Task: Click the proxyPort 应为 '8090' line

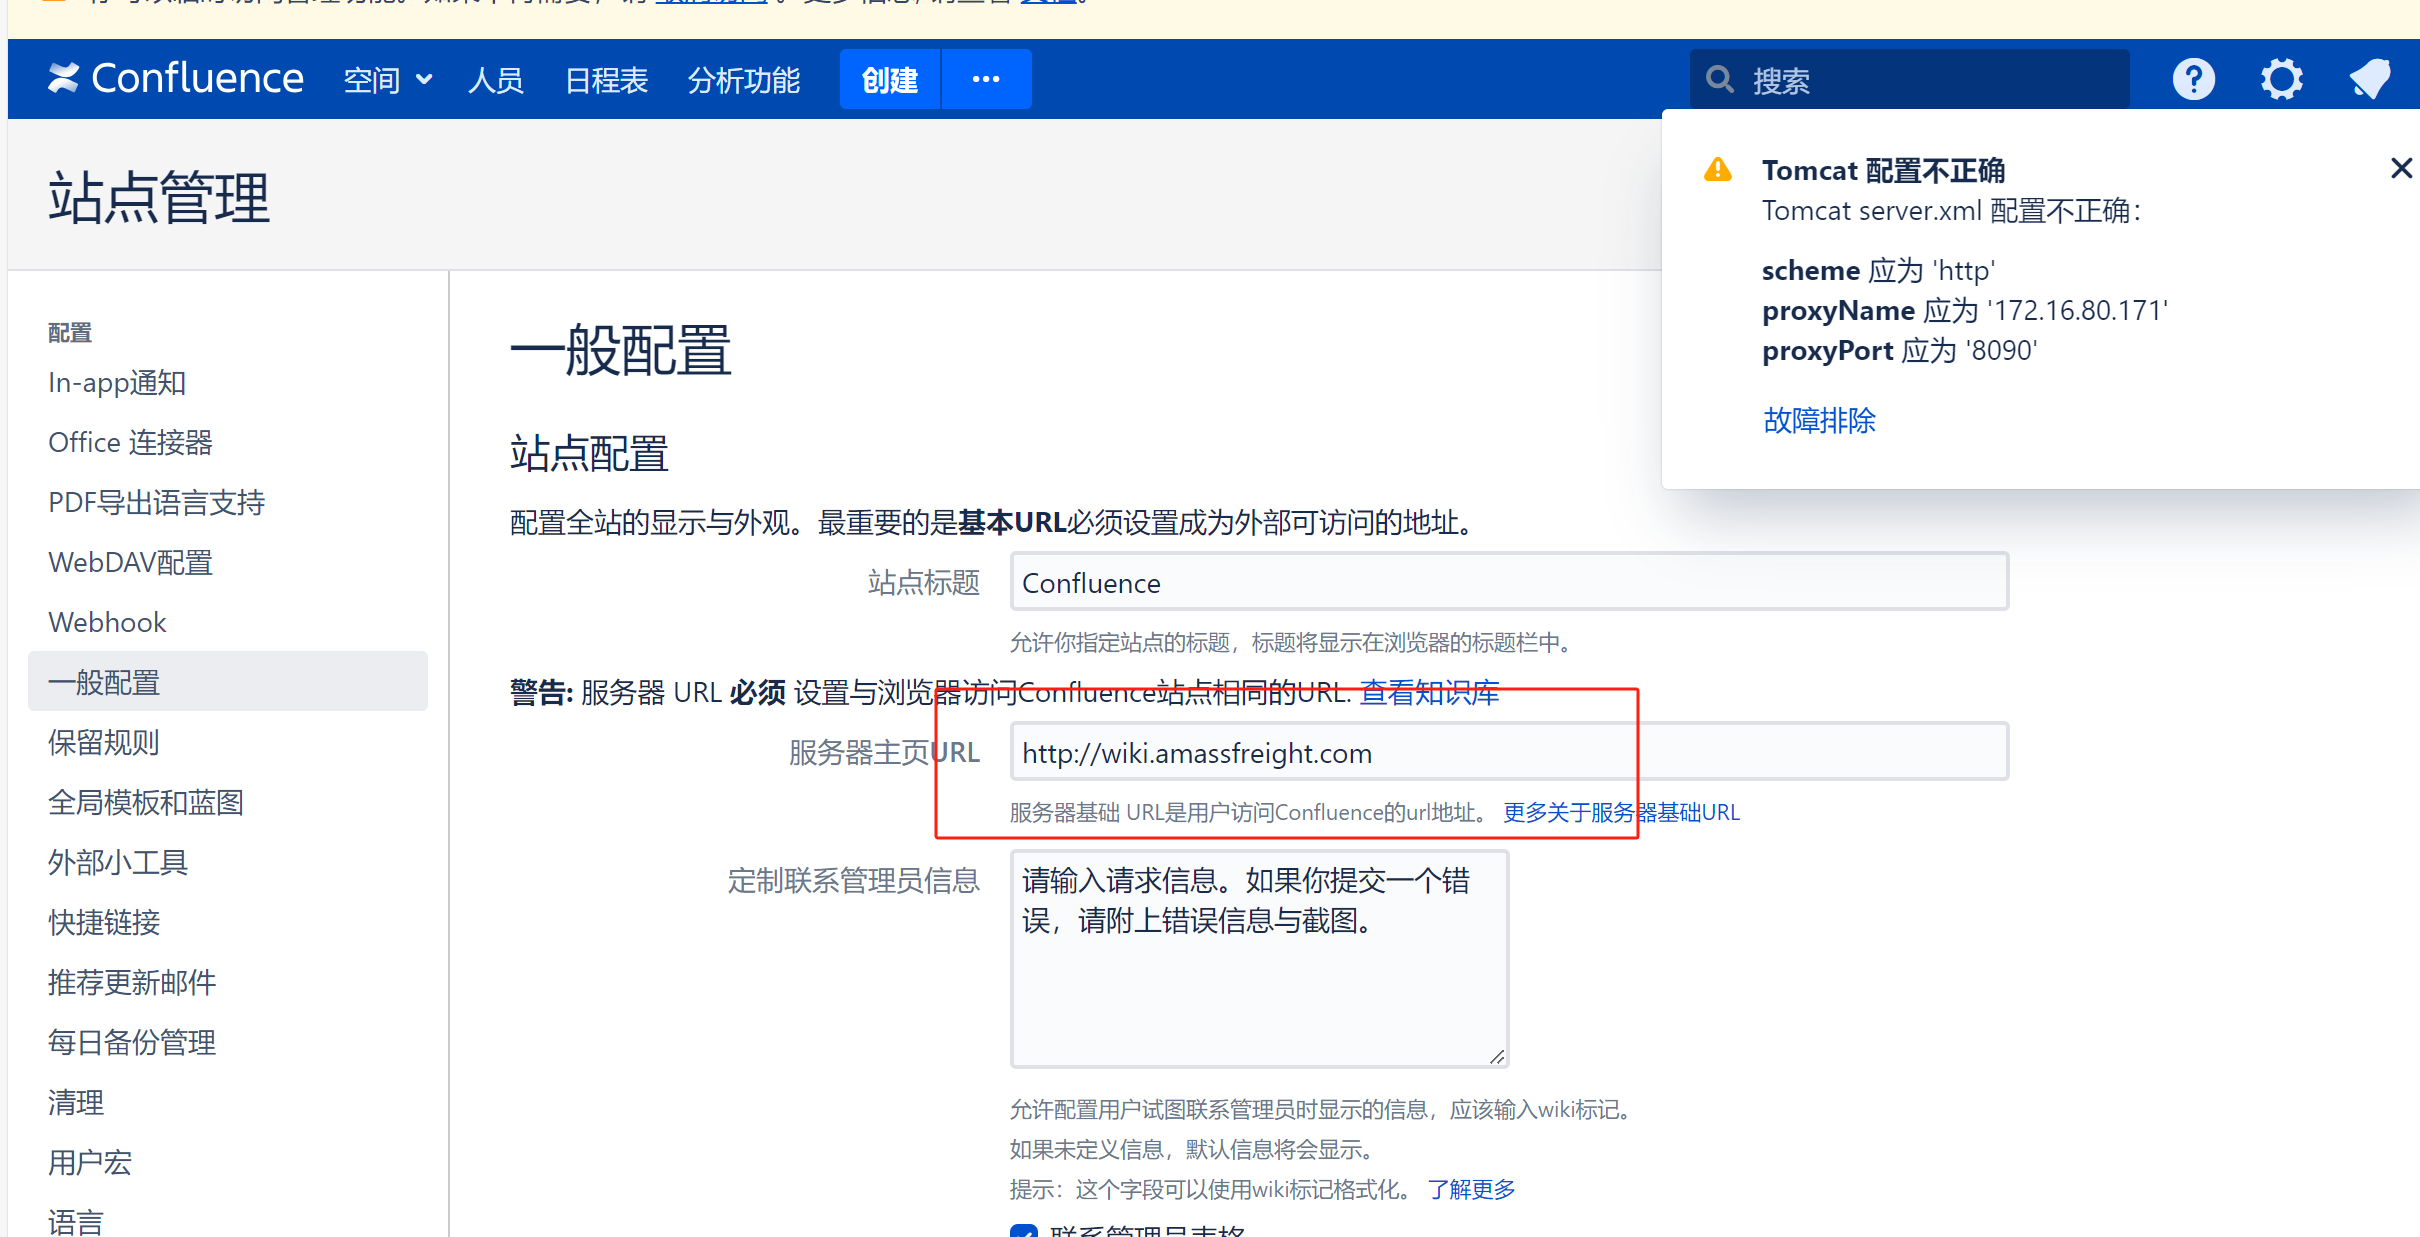Action: pyautogui.click(x=1900, y=351)
